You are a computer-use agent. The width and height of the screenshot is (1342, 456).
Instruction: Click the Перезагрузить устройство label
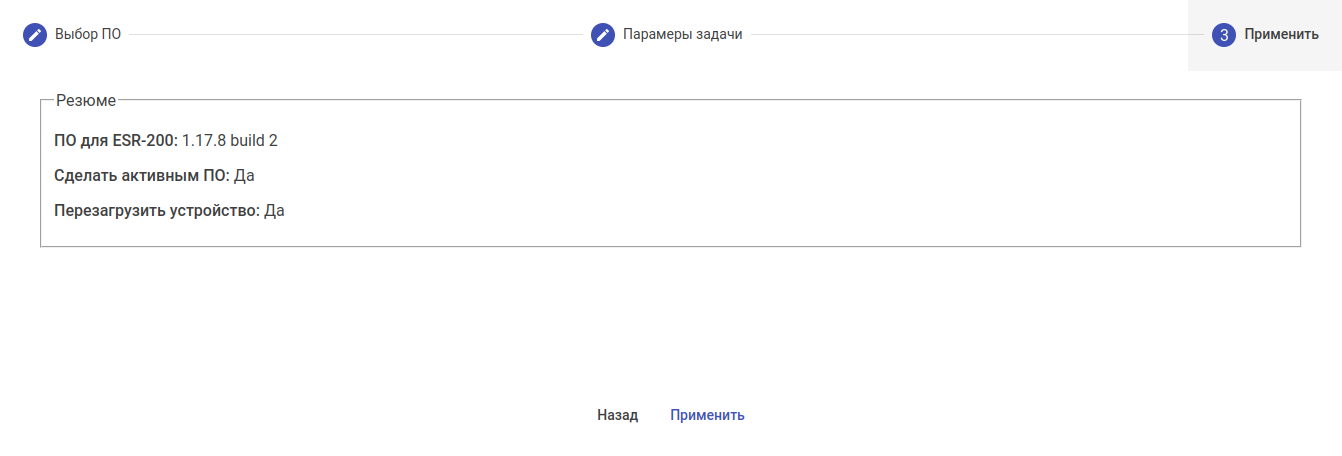[x=156, y=212]
